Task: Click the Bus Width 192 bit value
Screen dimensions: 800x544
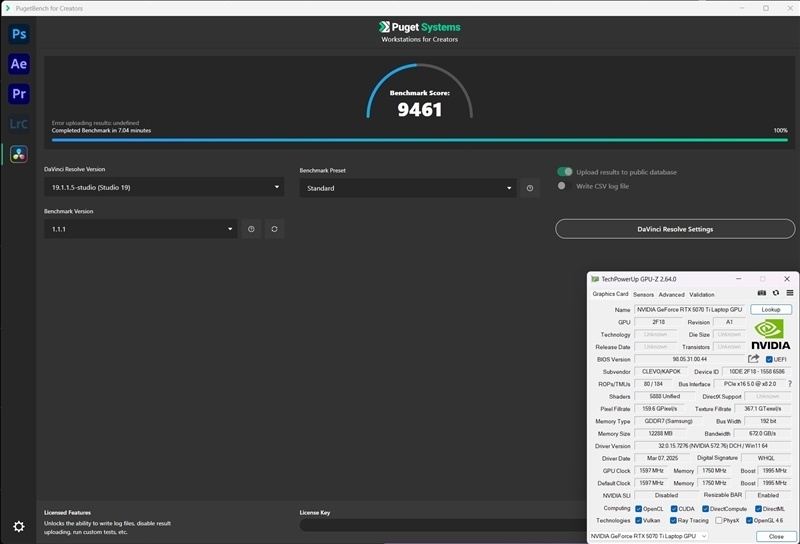Action: (x=768, y=421)
